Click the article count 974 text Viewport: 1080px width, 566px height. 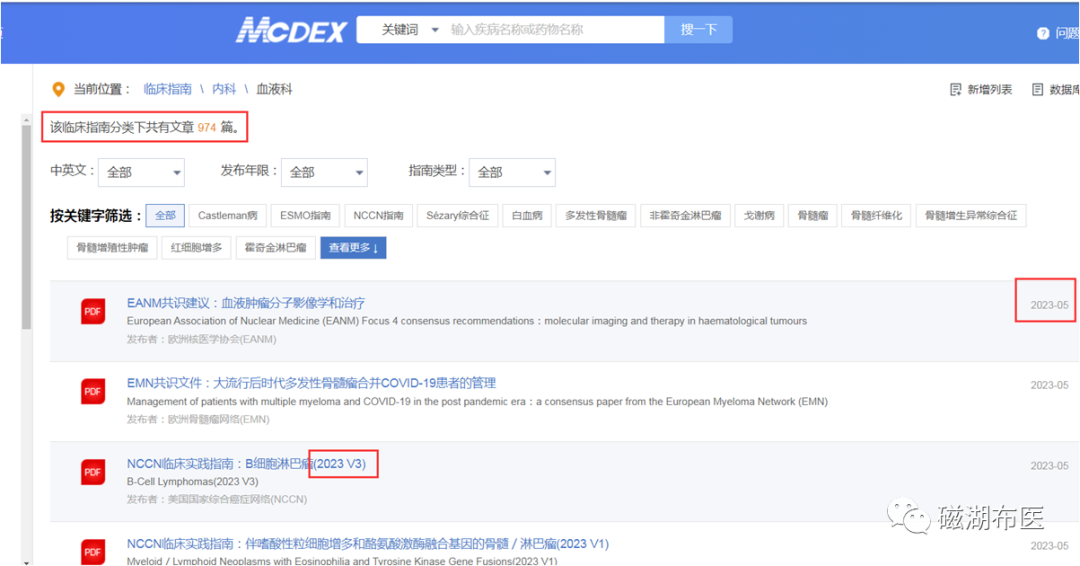tap(207, 127)
